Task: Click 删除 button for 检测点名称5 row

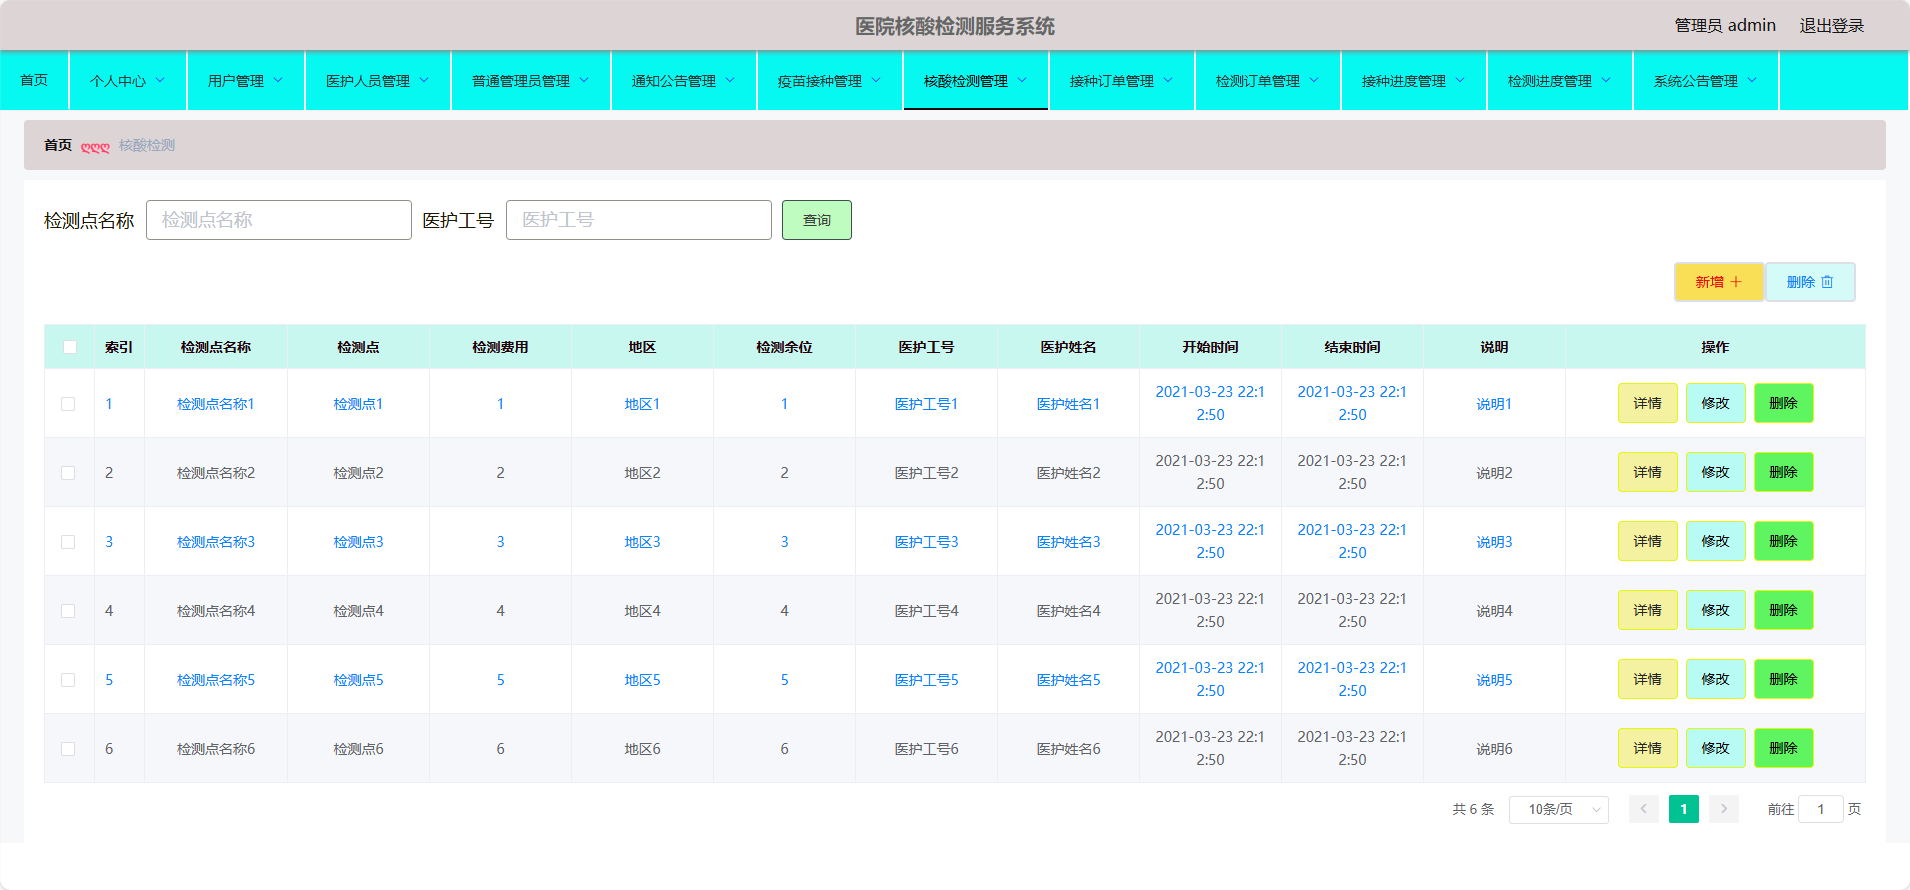Action: click(1784, 679)
